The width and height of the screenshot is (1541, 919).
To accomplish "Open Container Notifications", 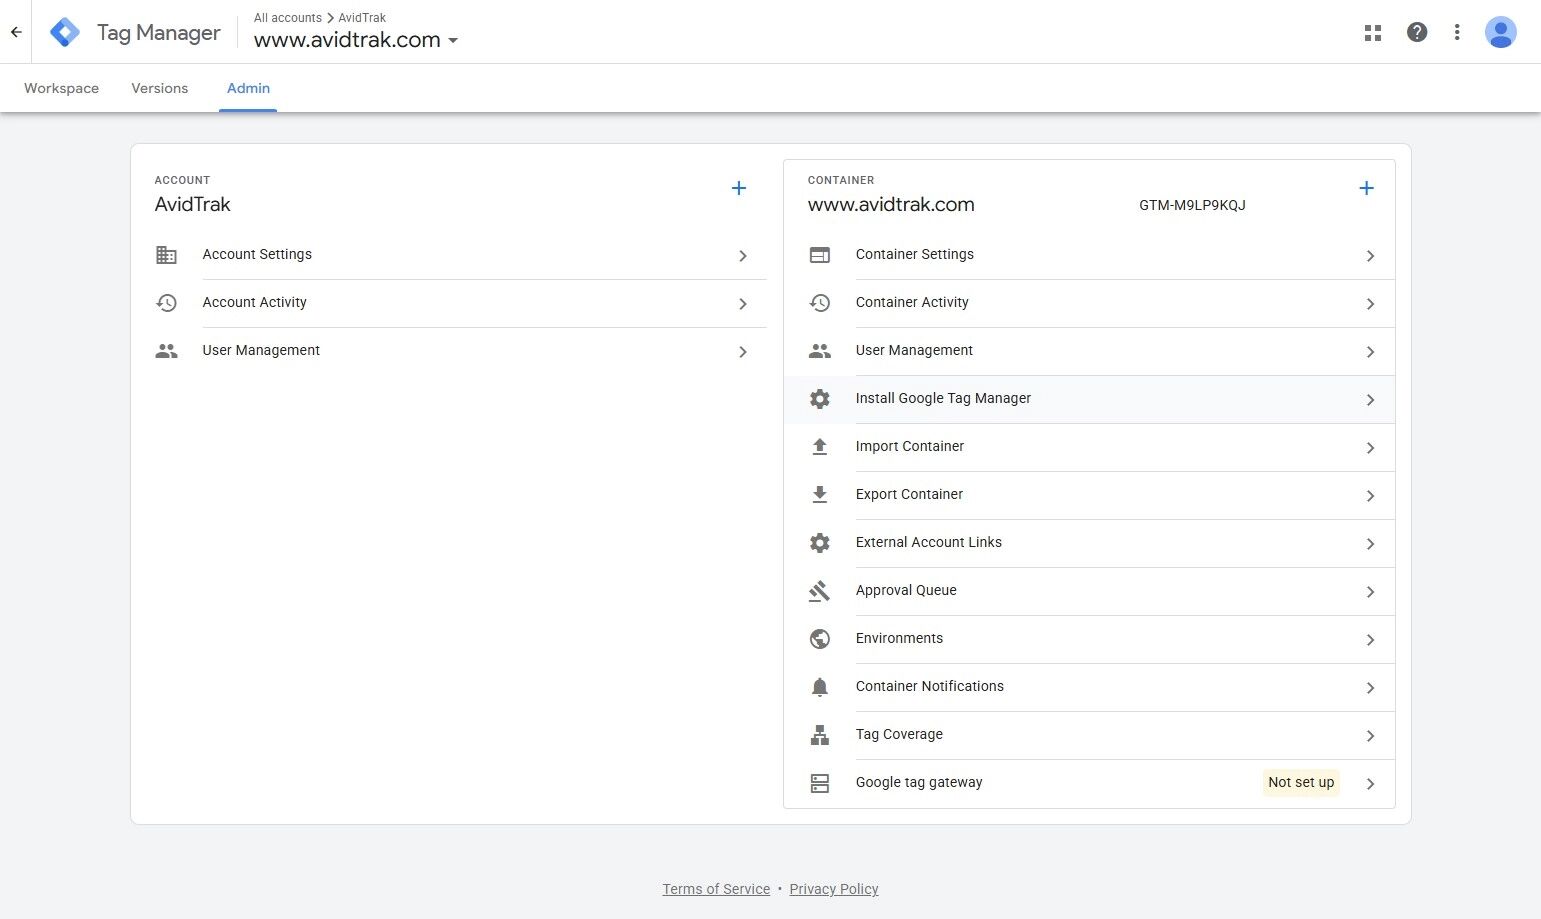I will (x=1089, y=687).
